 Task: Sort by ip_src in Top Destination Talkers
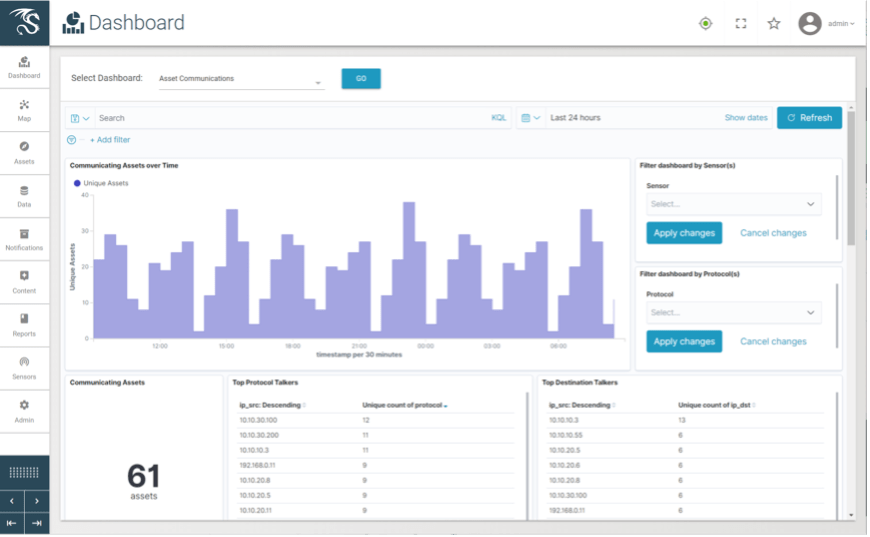coord(582,405)
